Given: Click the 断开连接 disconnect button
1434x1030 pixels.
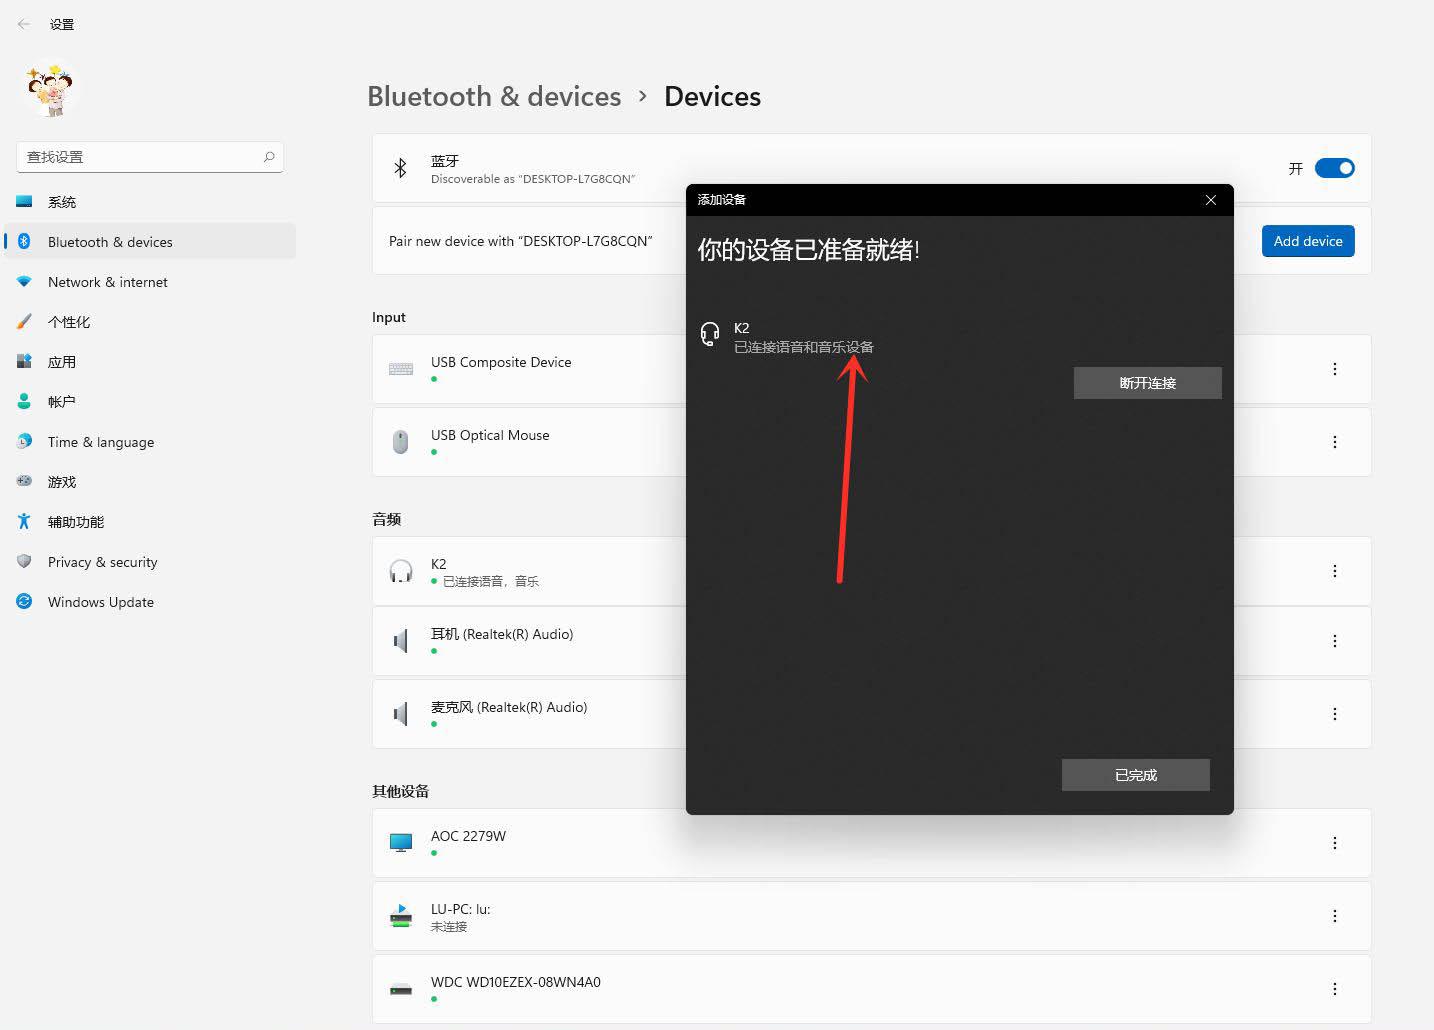Looking at the screenshot, I should (1148, 383).
